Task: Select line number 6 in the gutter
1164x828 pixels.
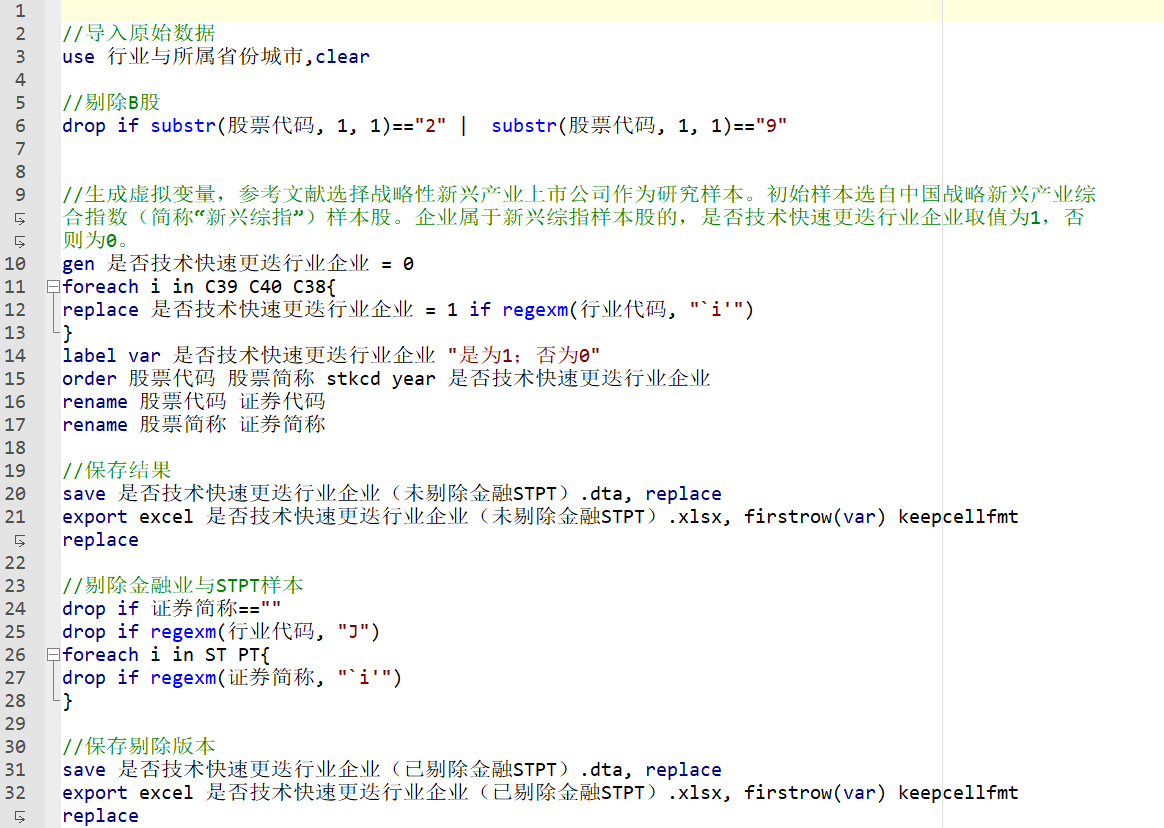Action: click(21, 126)
